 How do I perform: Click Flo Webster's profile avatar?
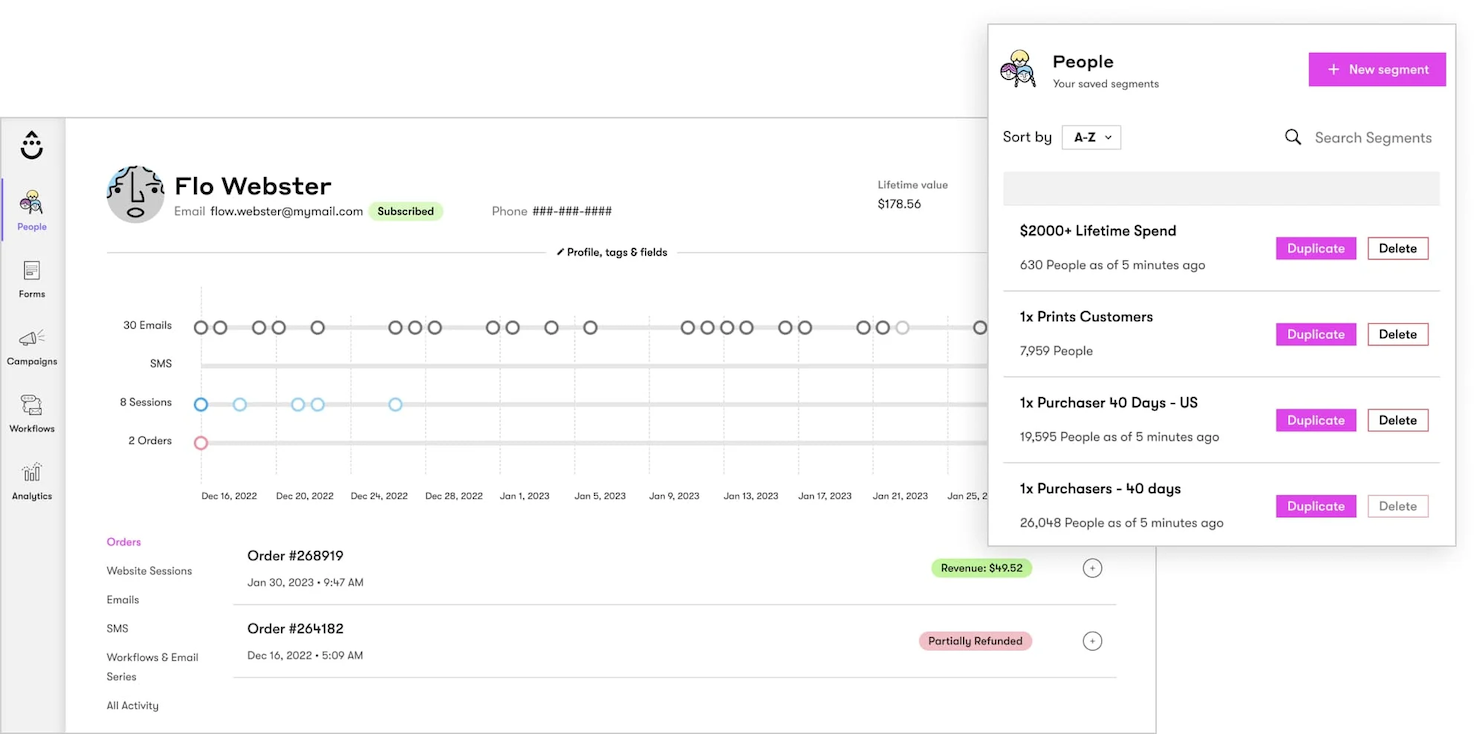coord(135,193)
